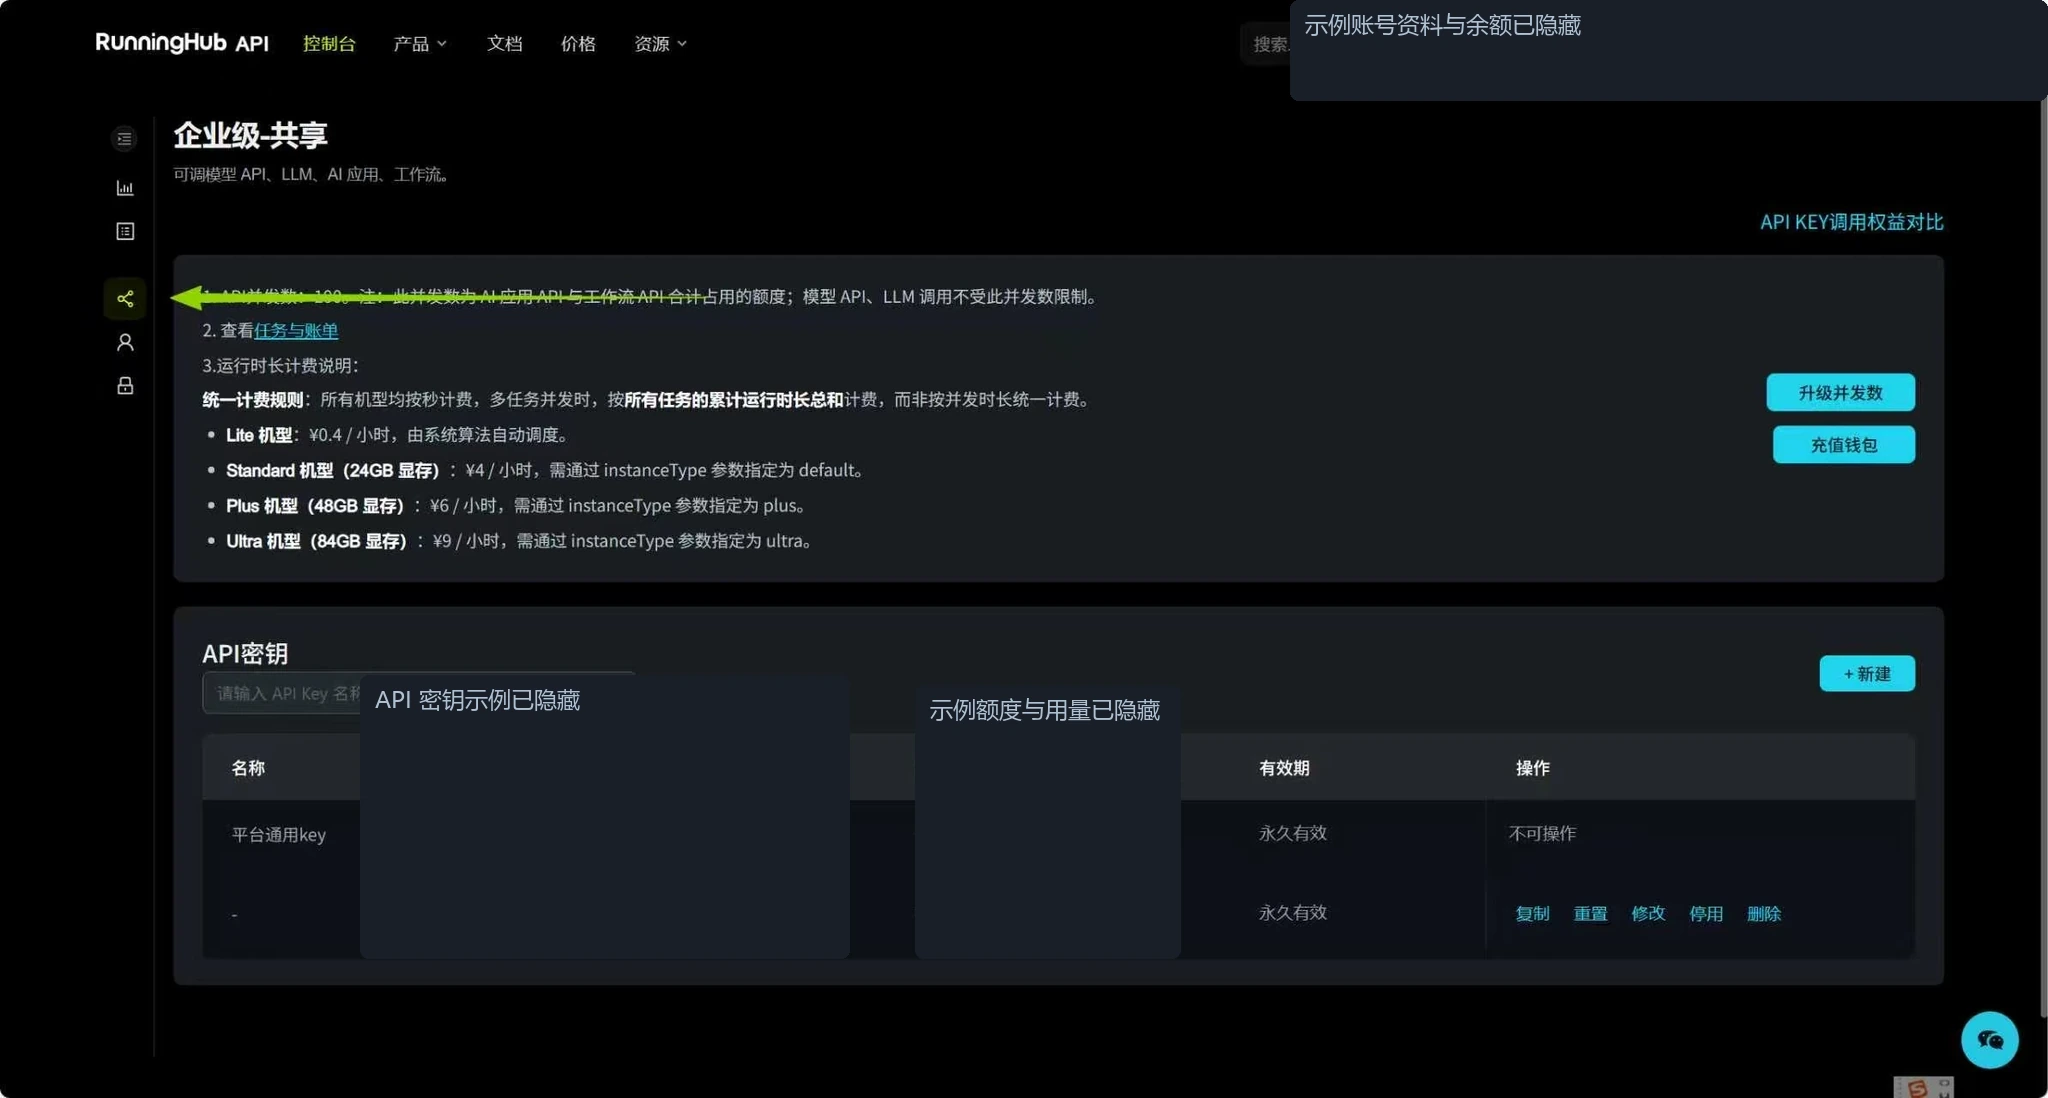Click 重置 in the second key row
This screenshot has width=2048, height=1098.
(1590, 914)
